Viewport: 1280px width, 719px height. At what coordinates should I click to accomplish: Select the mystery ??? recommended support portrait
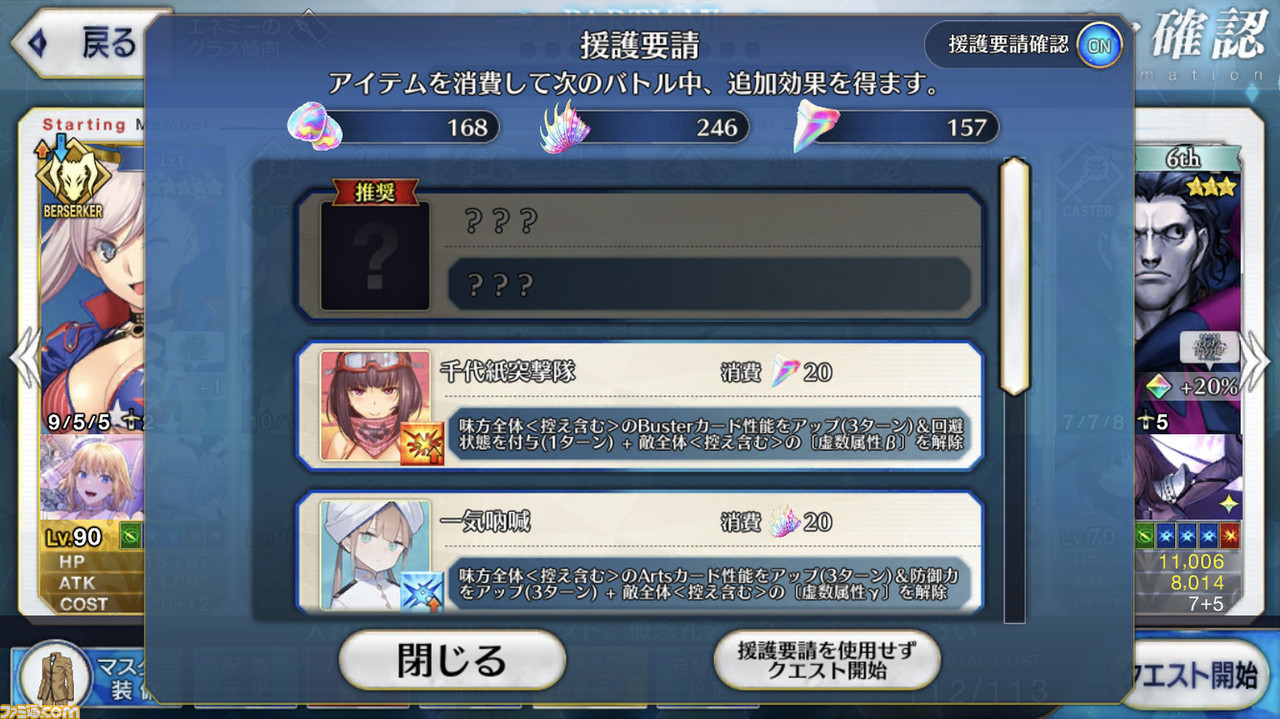pyautogui.click(x=375, y=256)
